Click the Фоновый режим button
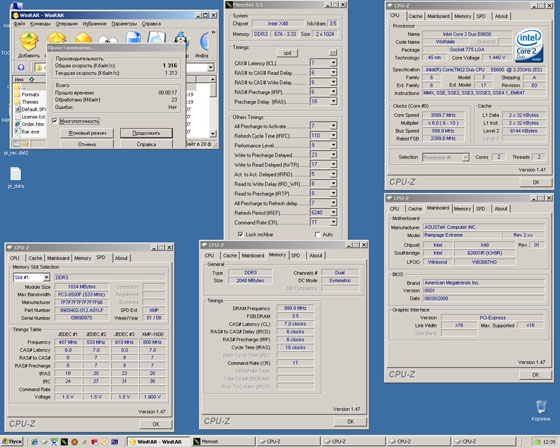This screenshot has width=560, height=448. point(87,133)
